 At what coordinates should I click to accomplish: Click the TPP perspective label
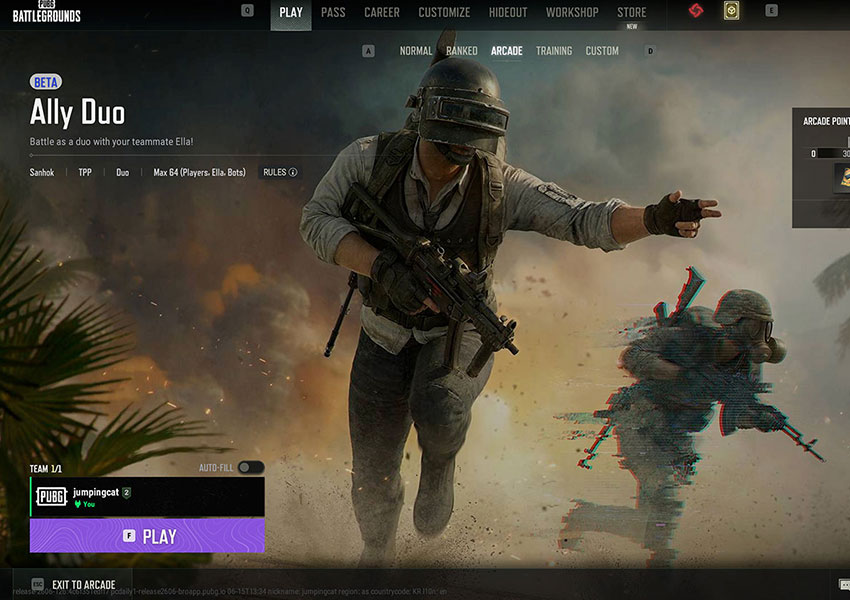pos(85,172)
